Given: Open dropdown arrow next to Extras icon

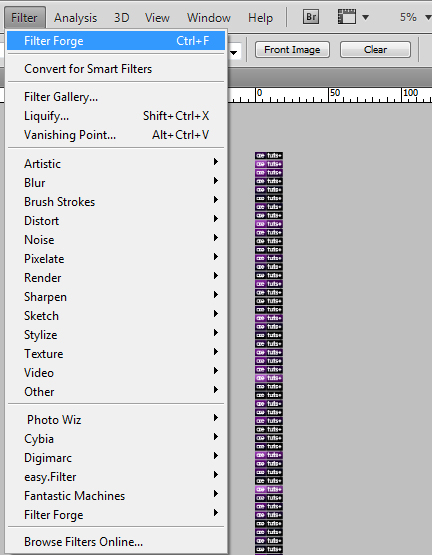Looking at the screenshot, I should click(x=365, y=17).
